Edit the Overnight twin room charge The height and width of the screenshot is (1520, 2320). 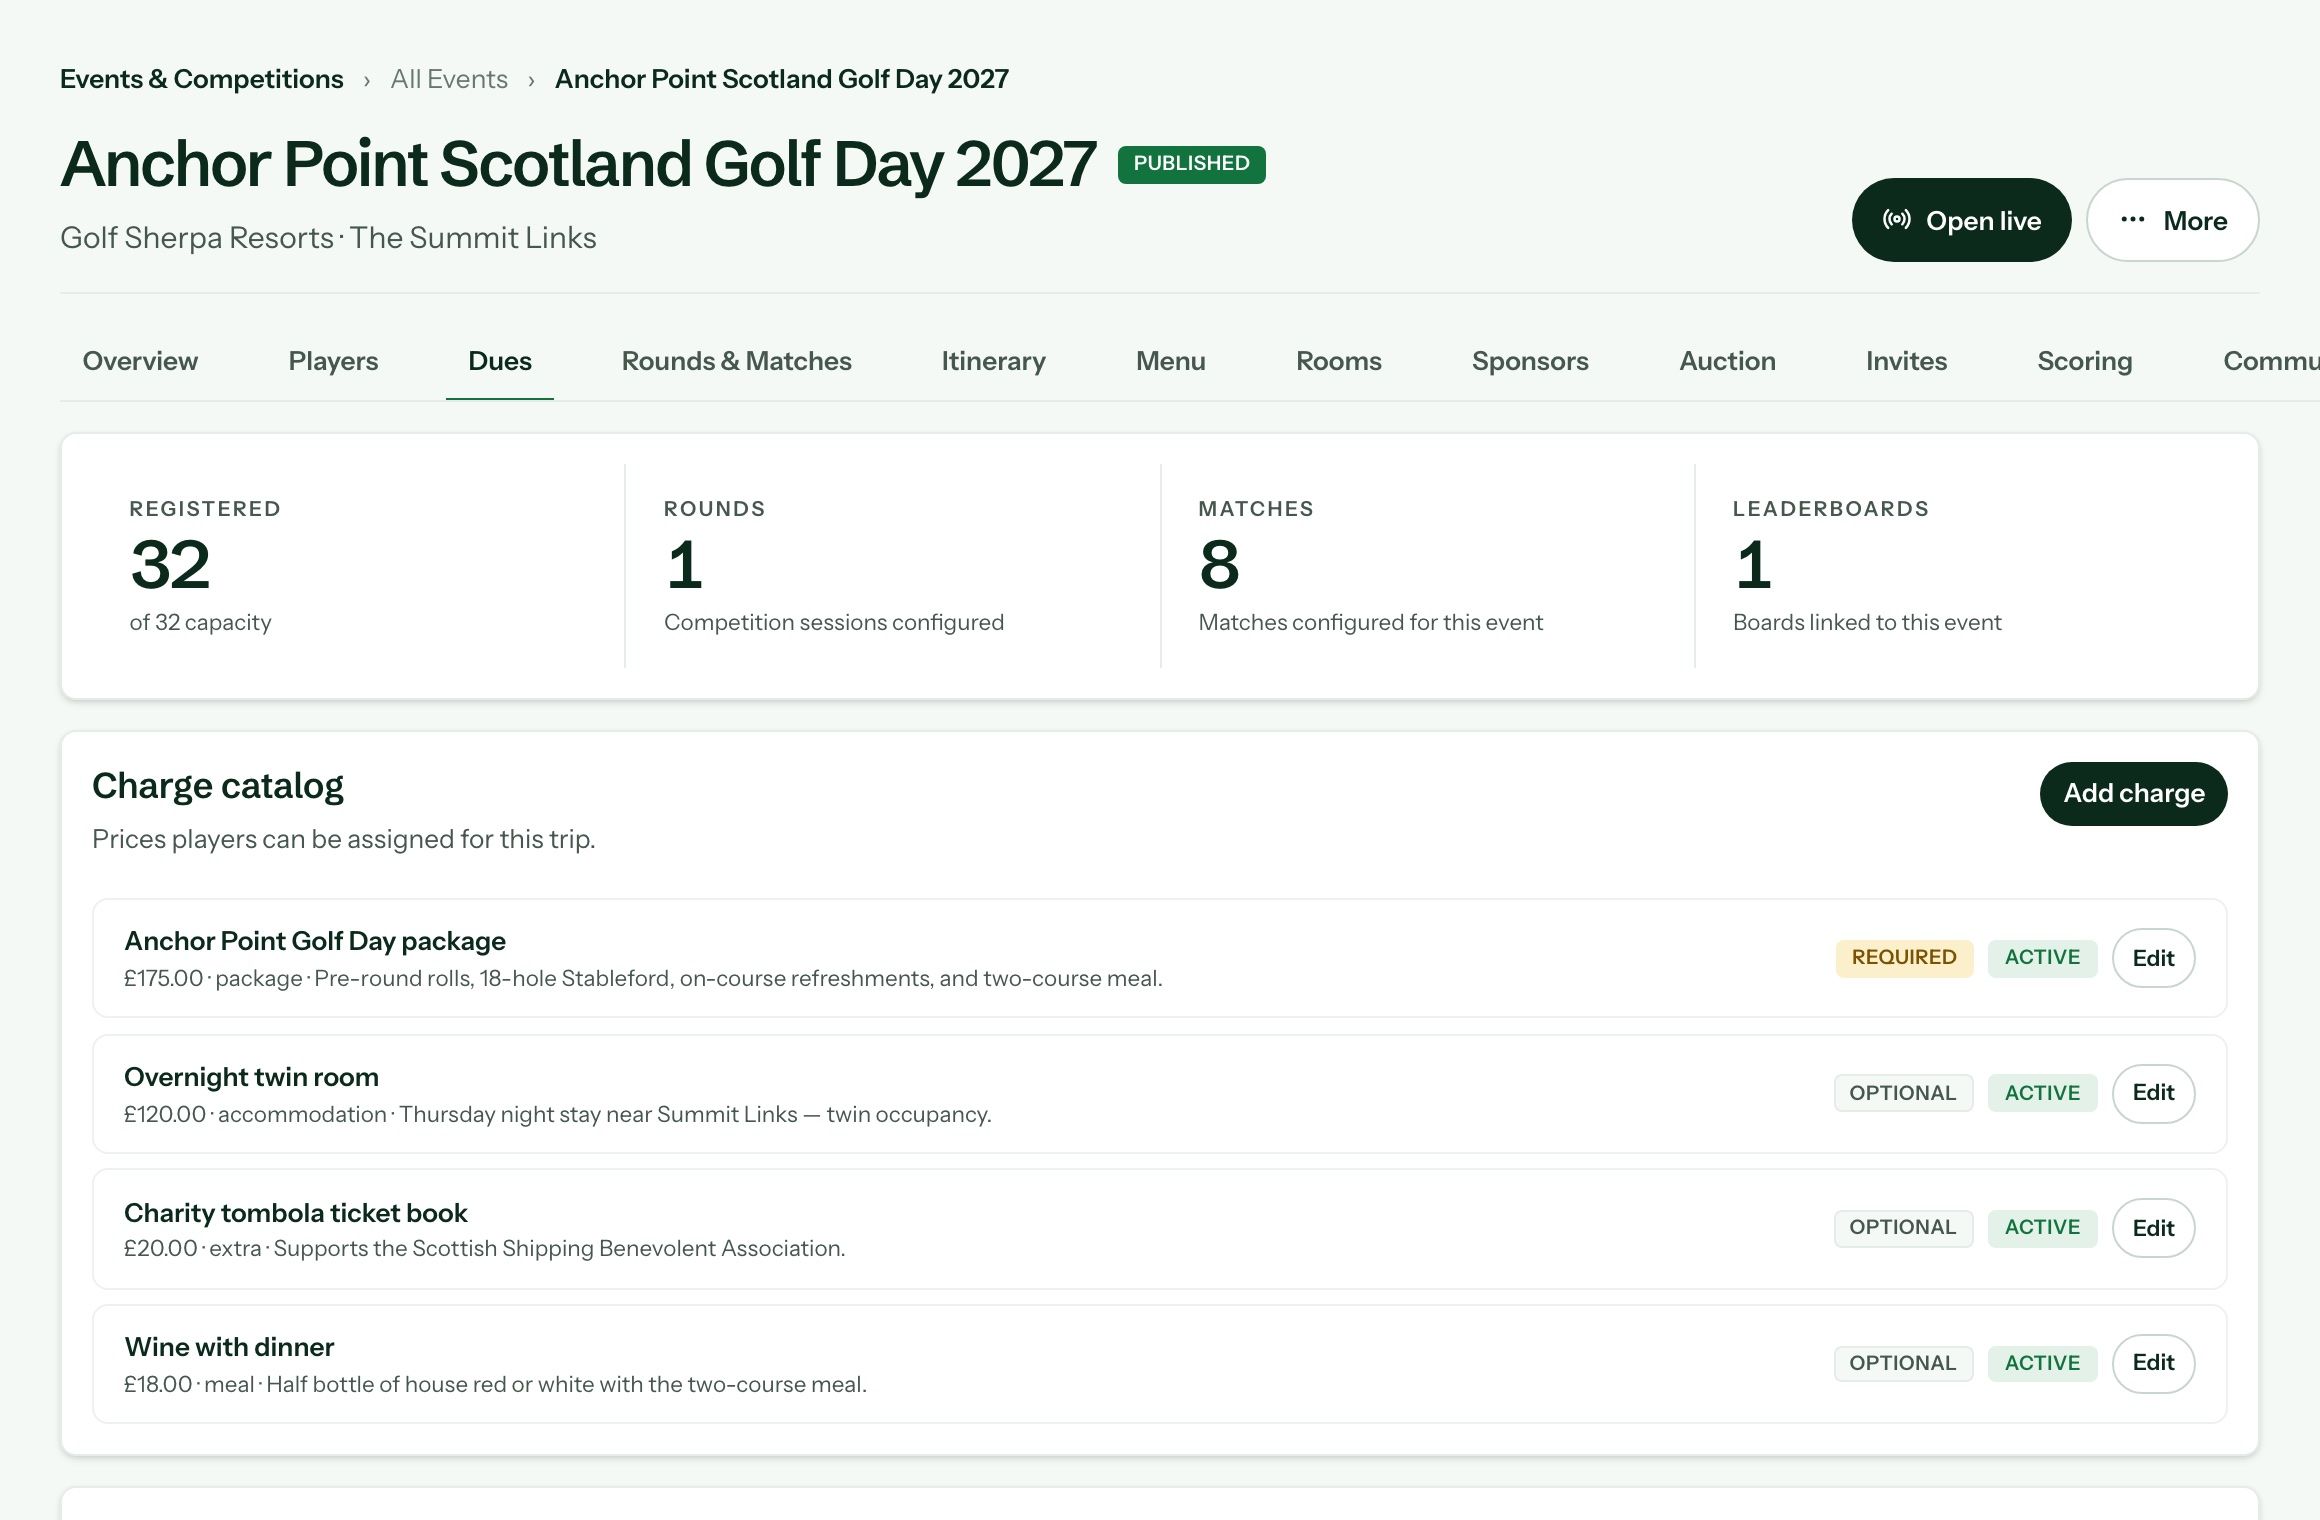pos(2154,1093)
